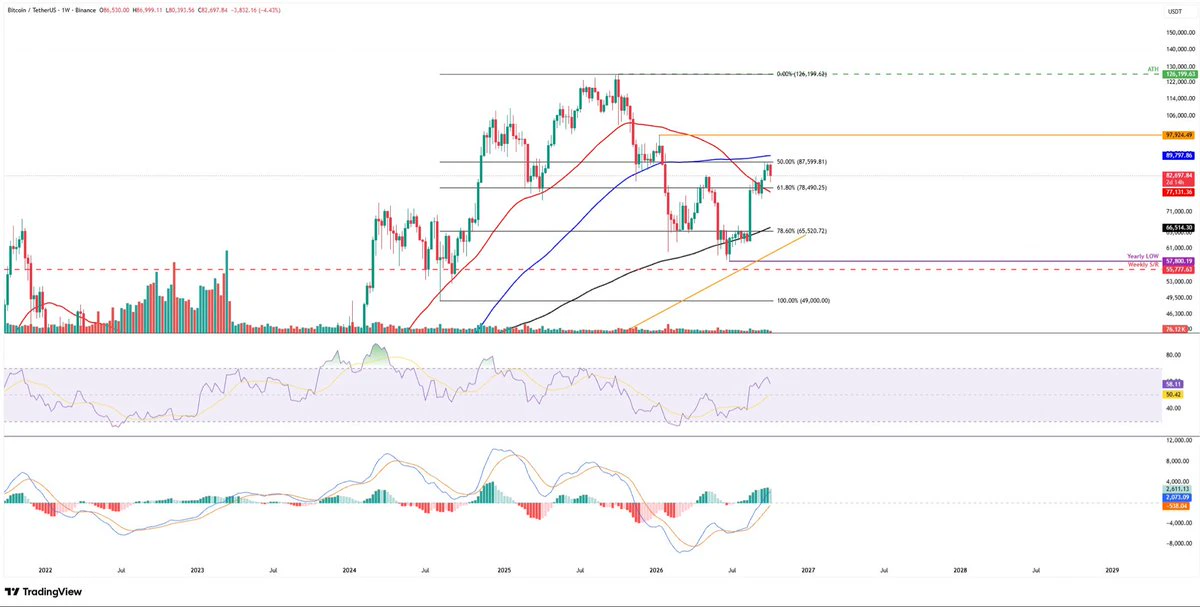This screenshot has height=607, width=1200.
Task: Open the USDT currency selector
Action: click(x=1173, y=10)
